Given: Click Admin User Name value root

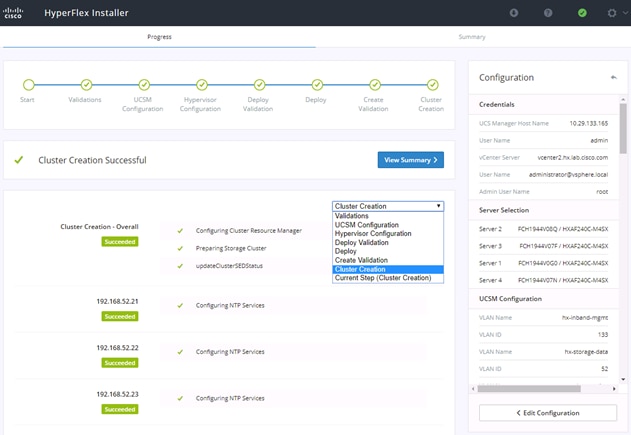Looking at the screenshot, I should pyautogui.click(x=602, y=192).
